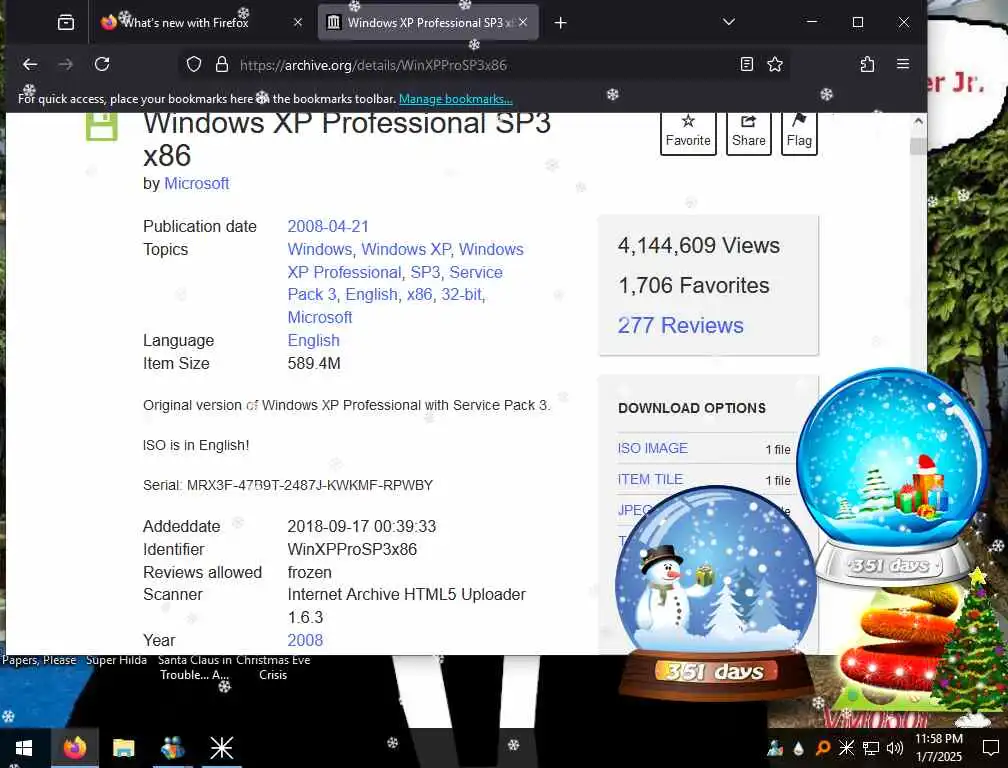This screenshot has width=1008, height=768.
Task: Reload the current page
Action: point(102,64)
